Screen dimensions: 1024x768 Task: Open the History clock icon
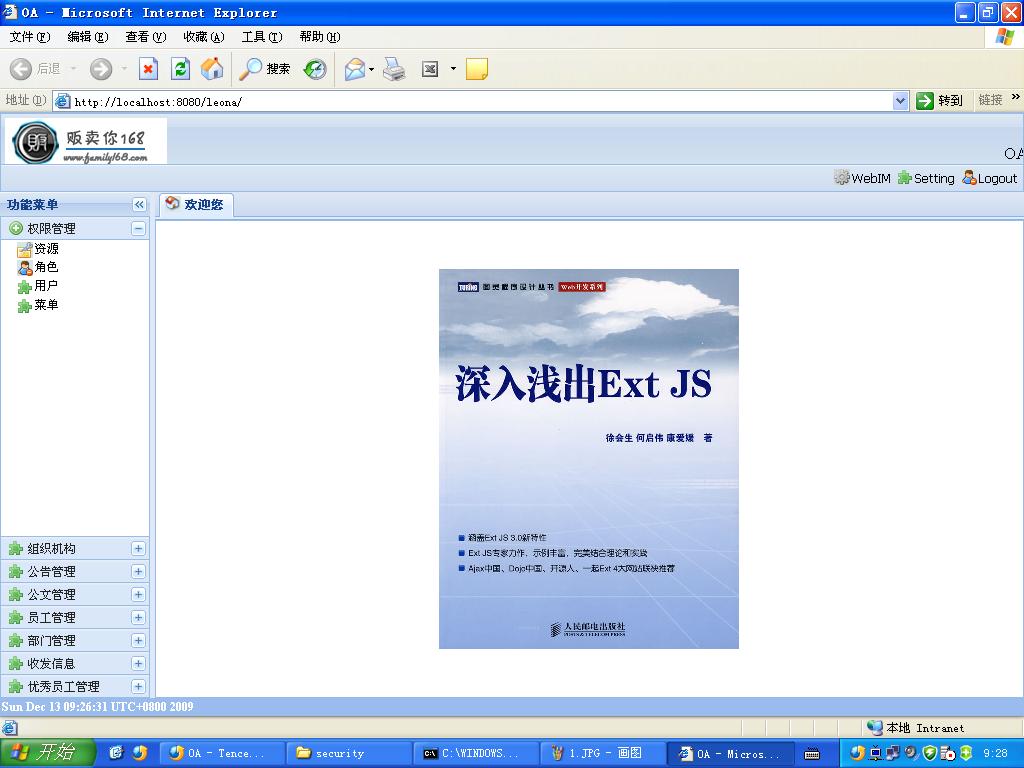315,69
